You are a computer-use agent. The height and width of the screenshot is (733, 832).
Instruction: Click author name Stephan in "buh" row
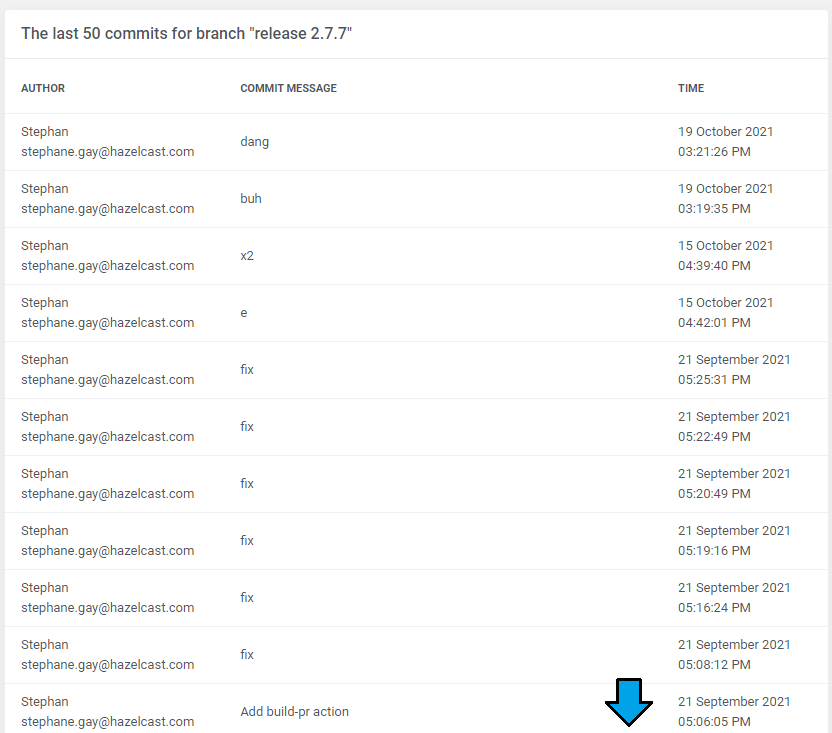[x=45, y=189]
